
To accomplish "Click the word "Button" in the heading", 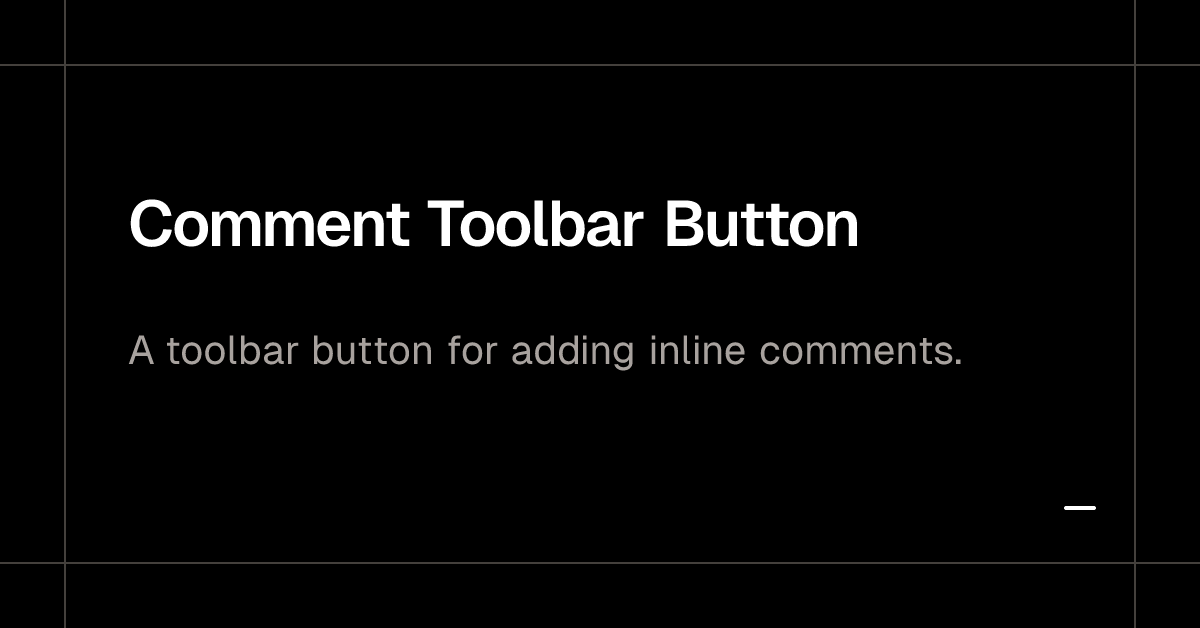I will point(761,224).
